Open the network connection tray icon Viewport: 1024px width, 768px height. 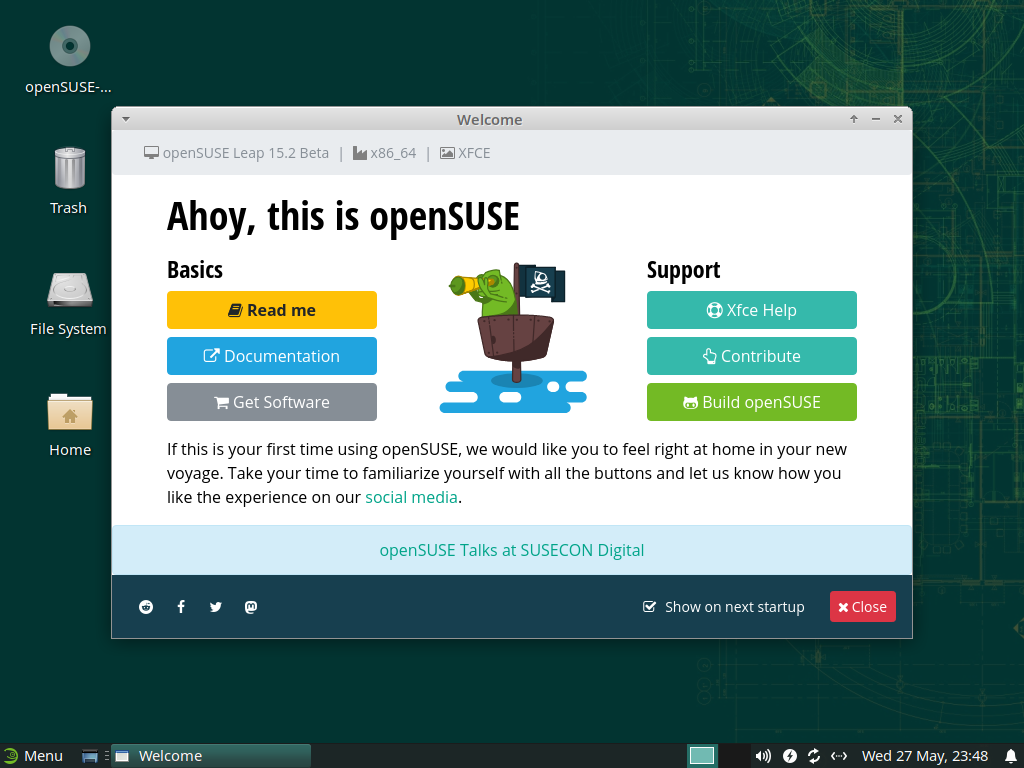pos(839,756)
